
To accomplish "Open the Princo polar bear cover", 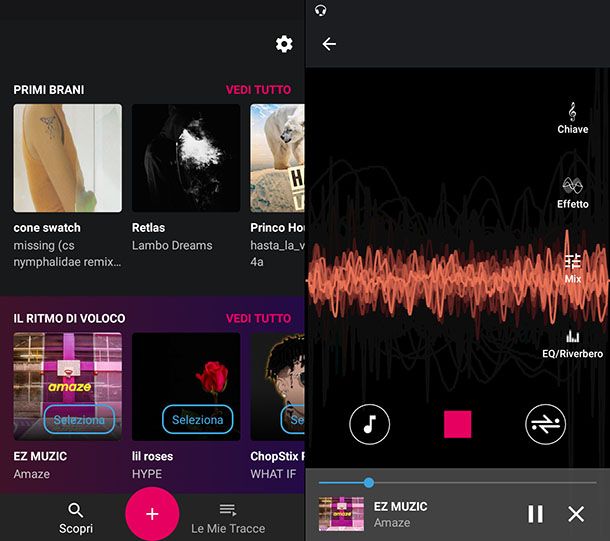I will 277,158.
